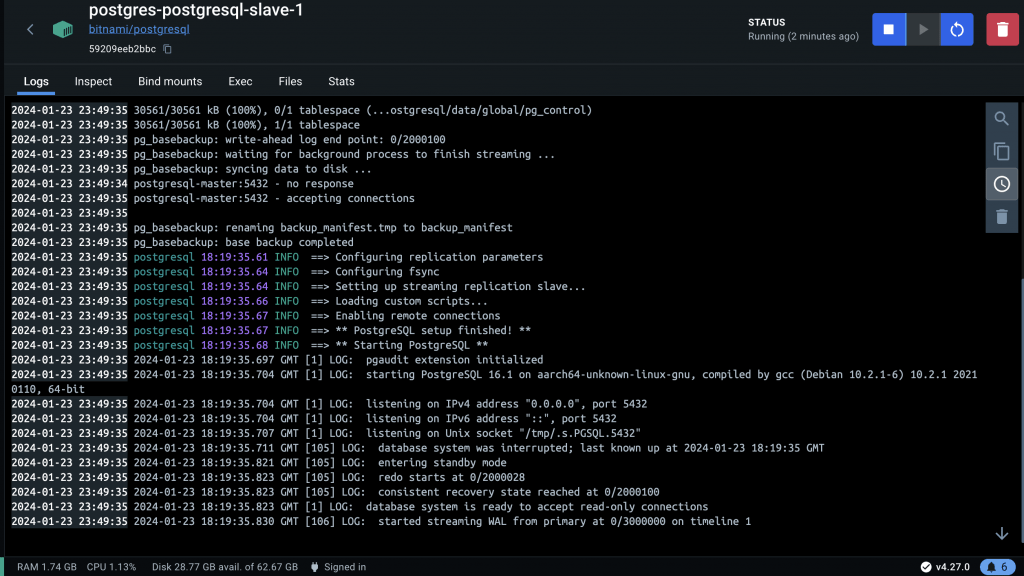Show the Stats tab

pos(341,81)
